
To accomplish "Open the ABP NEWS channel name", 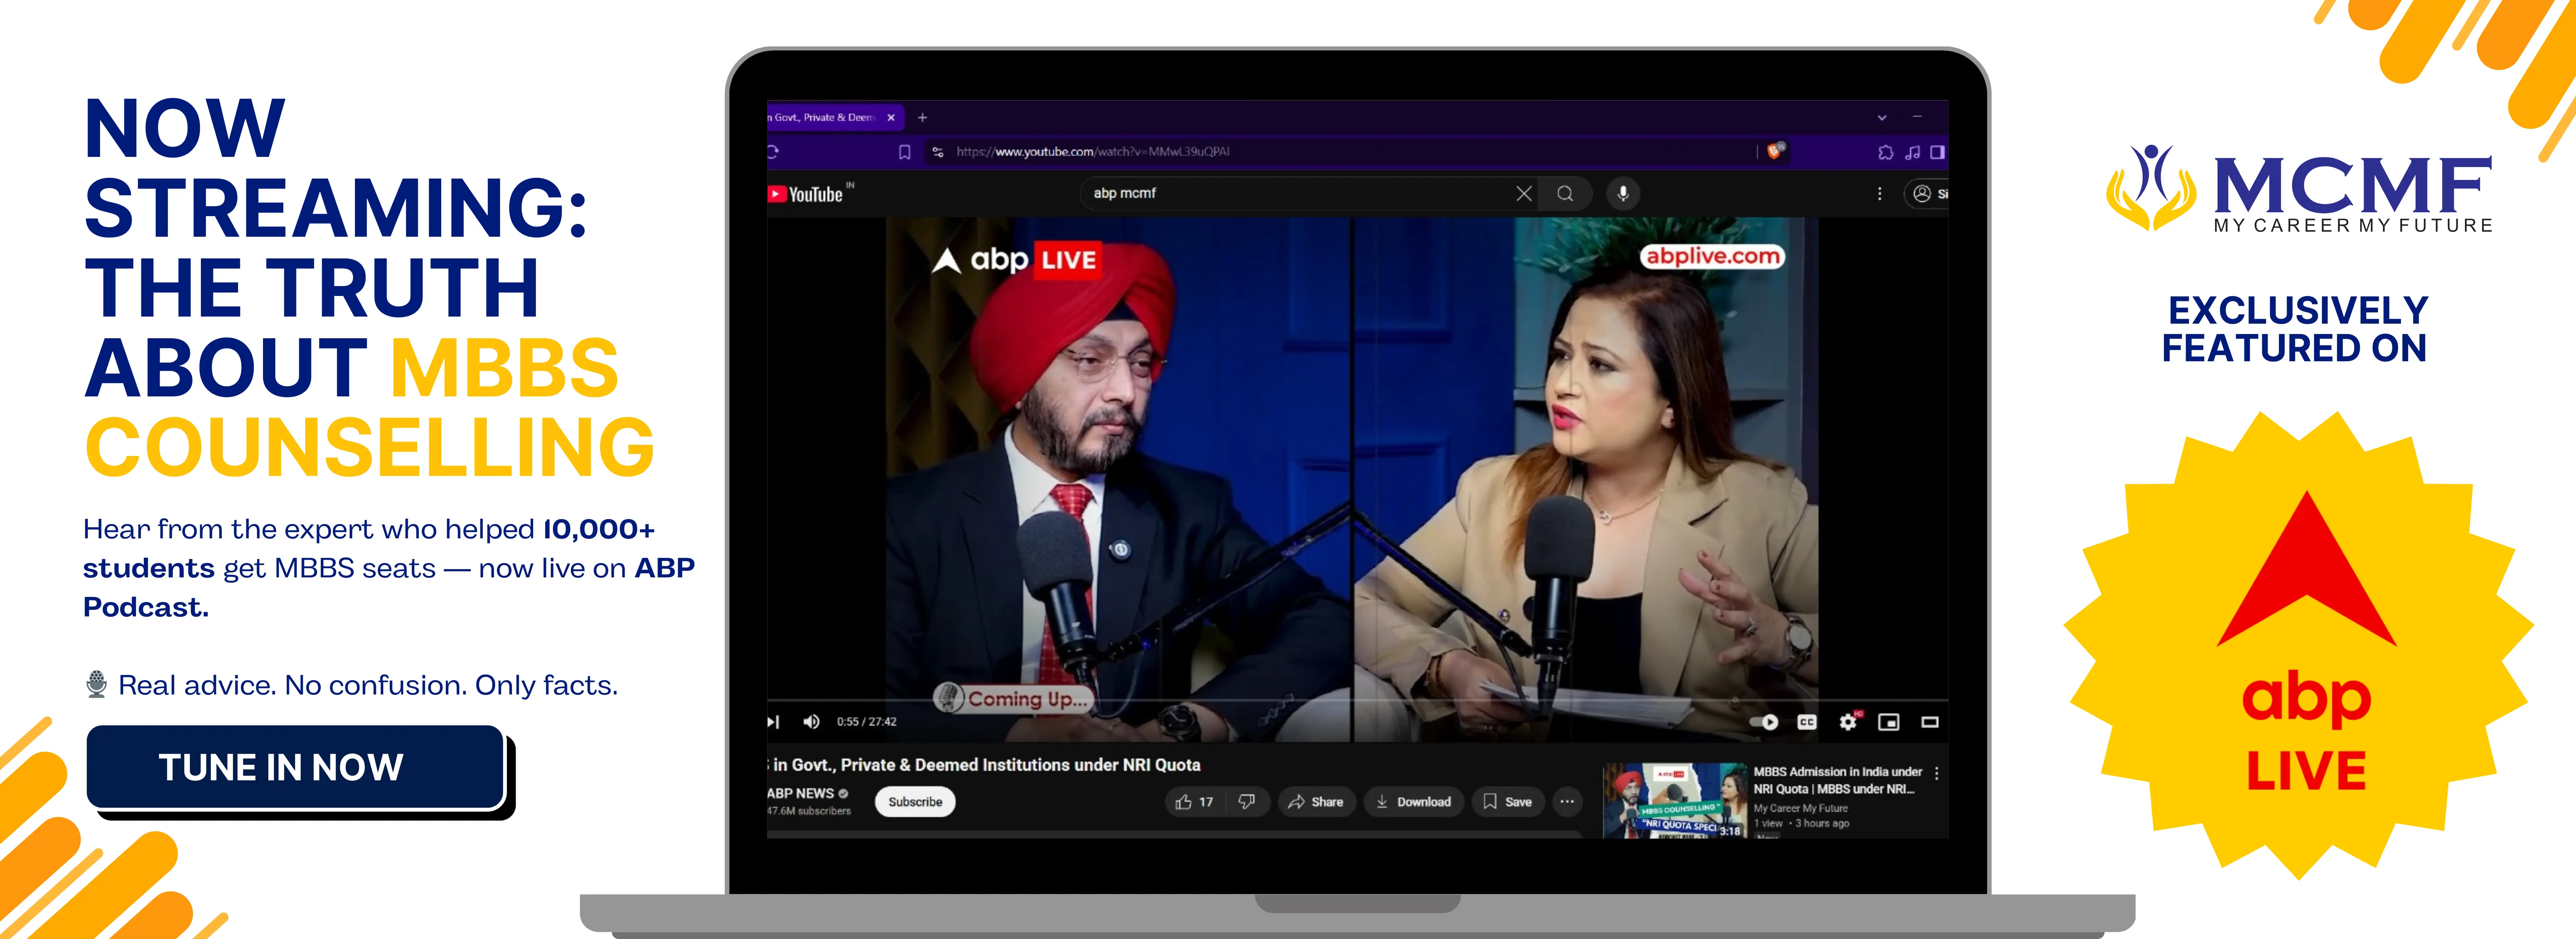I will click(x=800, y=793).
